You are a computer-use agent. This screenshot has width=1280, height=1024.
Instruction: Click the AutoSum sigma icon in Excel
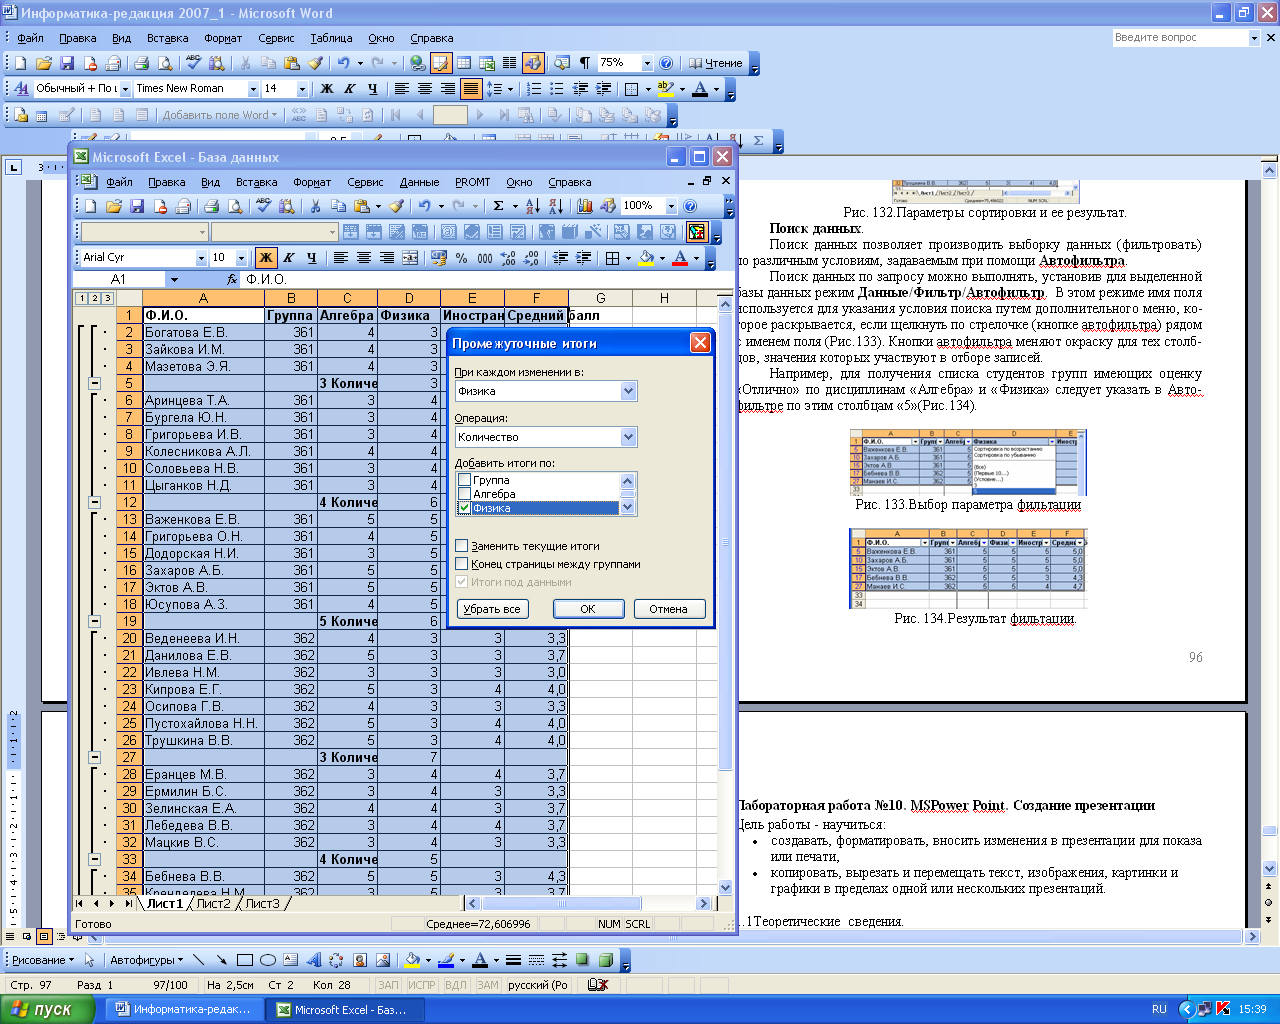click(498, 206)
